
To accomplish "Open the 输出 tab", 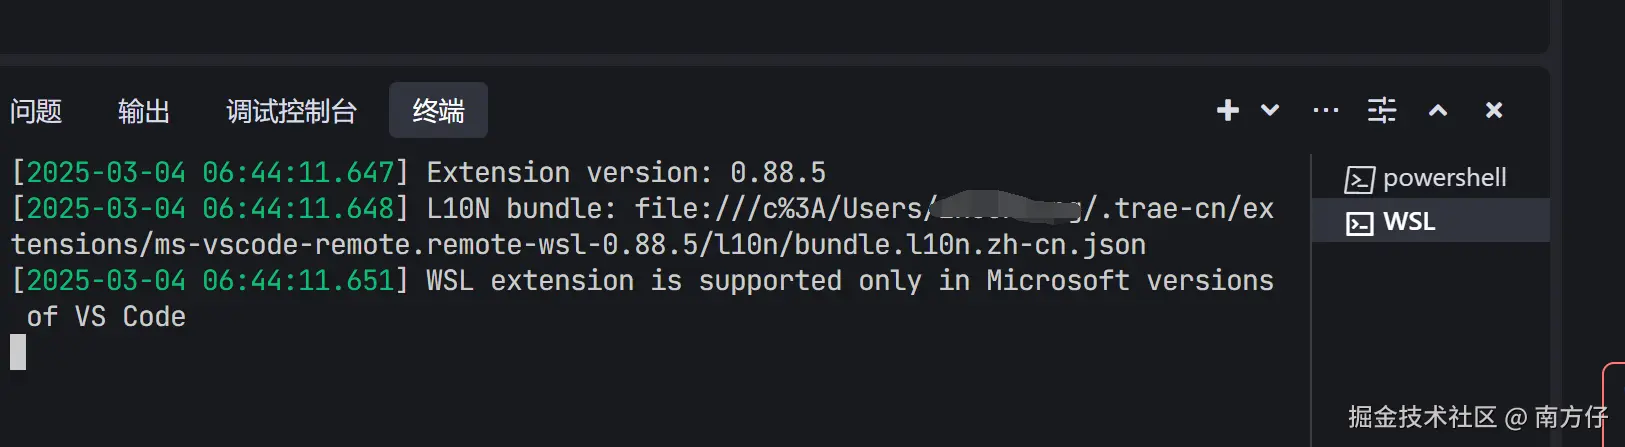I will [144, 111].
